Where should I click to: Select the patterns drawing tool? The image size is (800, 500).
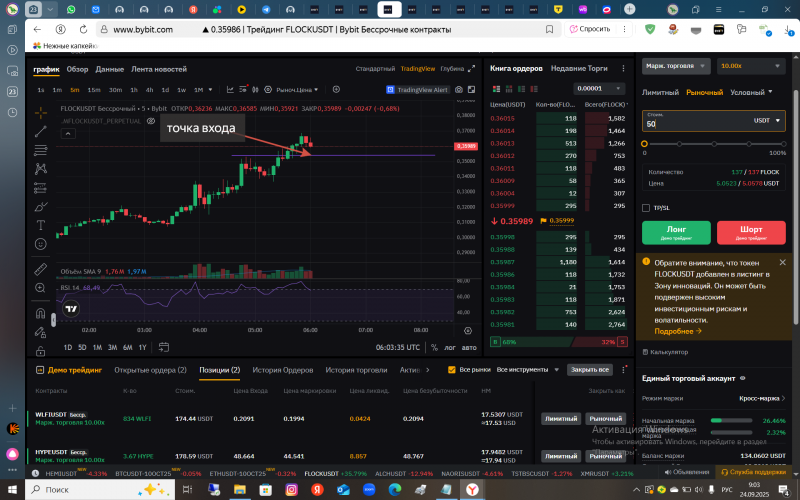[x=41, y=168]
